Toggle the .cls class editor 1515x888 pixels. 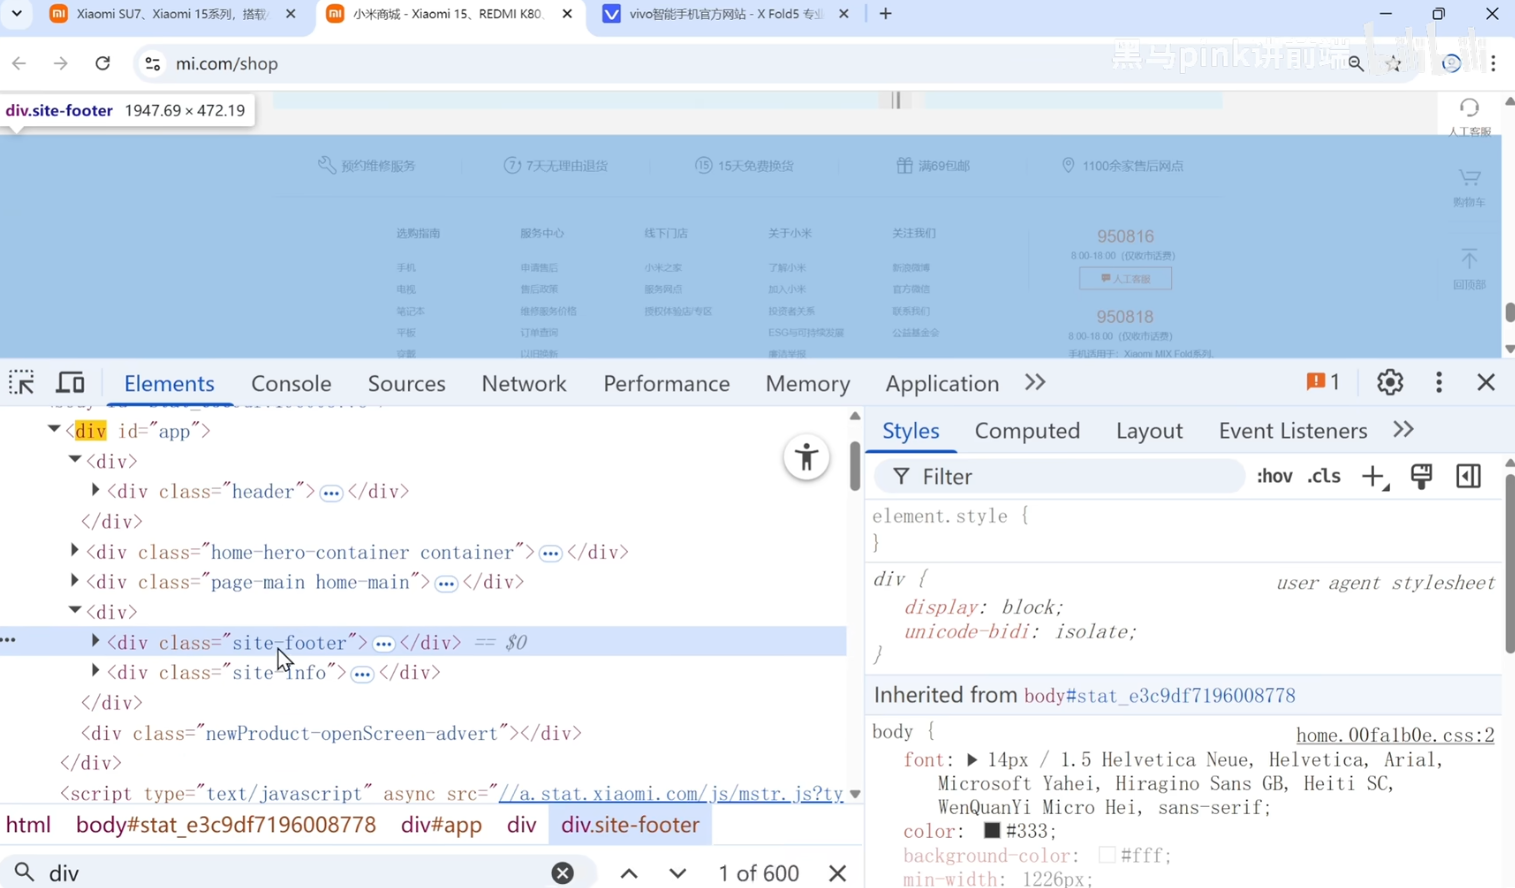pyautogui.click(x=1324, y=476)
